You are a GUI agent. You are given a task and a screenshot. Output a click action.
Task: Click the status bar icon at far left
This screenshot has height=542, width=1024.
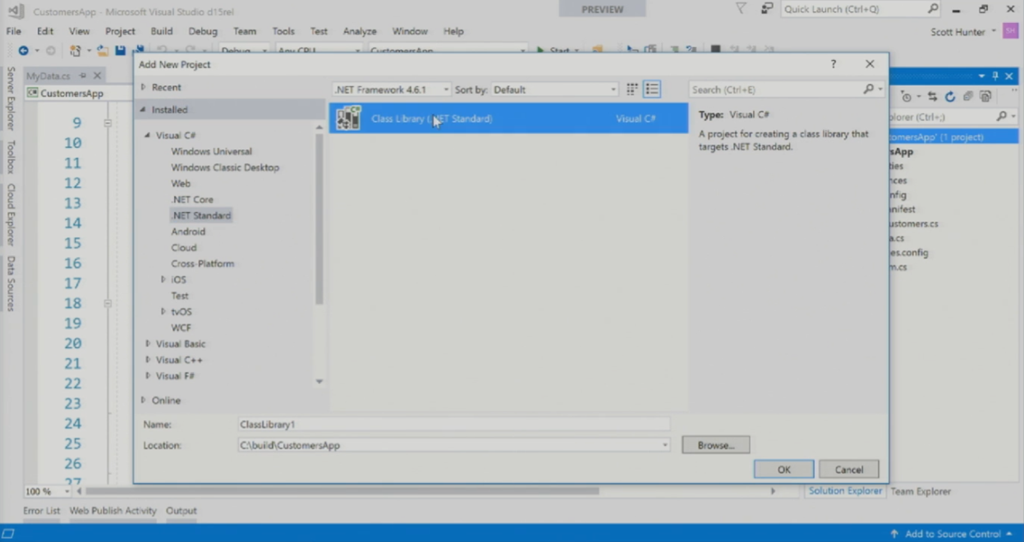click(8, 534)
